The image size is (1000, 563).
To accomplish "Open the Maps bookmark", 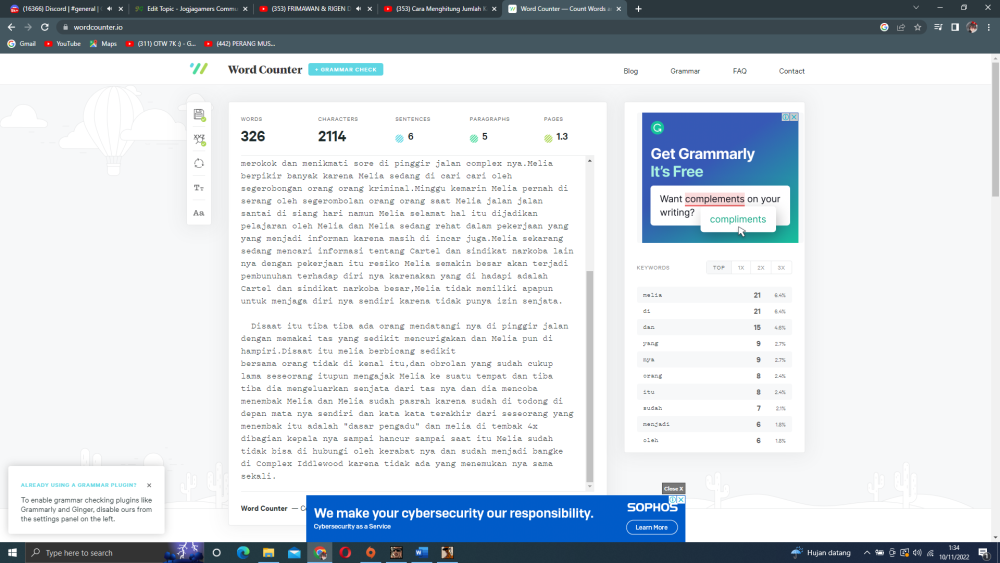I will pyautogui.click(x=103, y=44).
